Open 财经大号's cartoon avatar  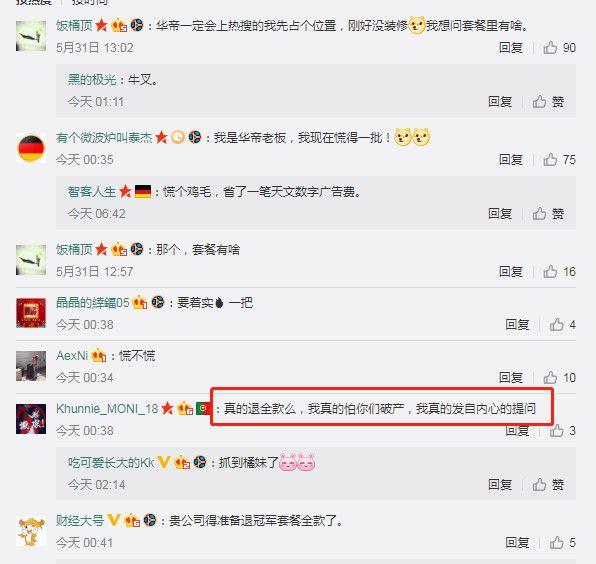coord(31,531)
